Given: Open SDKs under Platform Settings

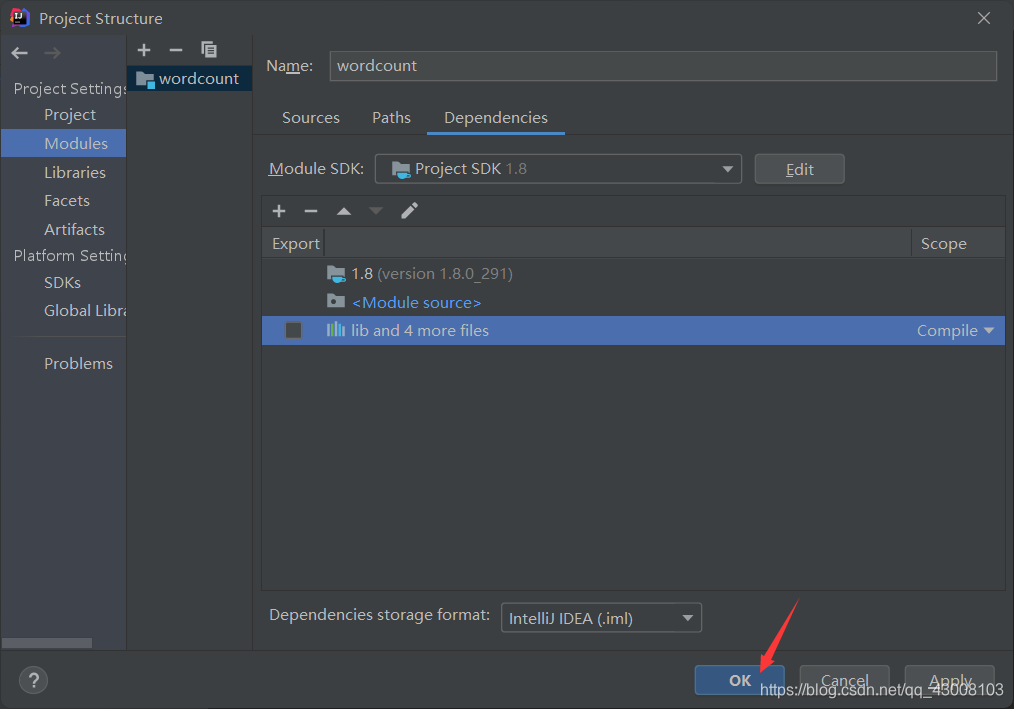Looking at the screenshot, I should [x=63, y=283].
